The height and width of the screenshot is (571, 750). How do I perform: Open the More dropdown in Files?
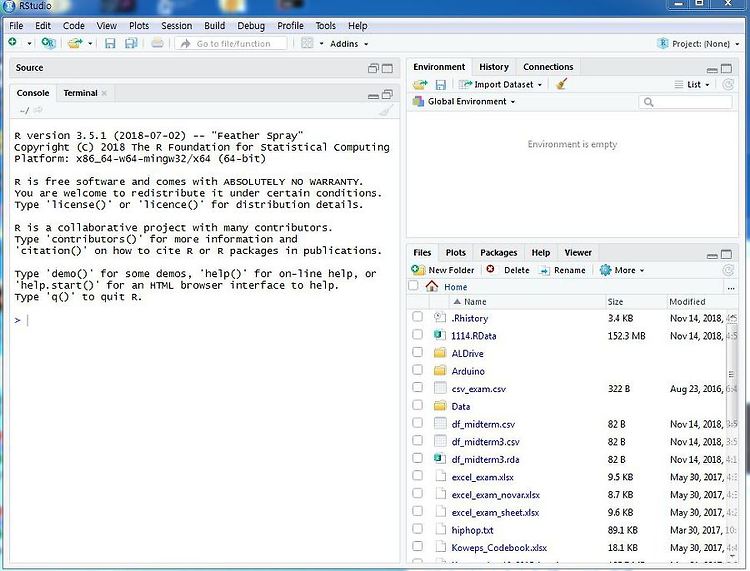click(x=622, y=270)
